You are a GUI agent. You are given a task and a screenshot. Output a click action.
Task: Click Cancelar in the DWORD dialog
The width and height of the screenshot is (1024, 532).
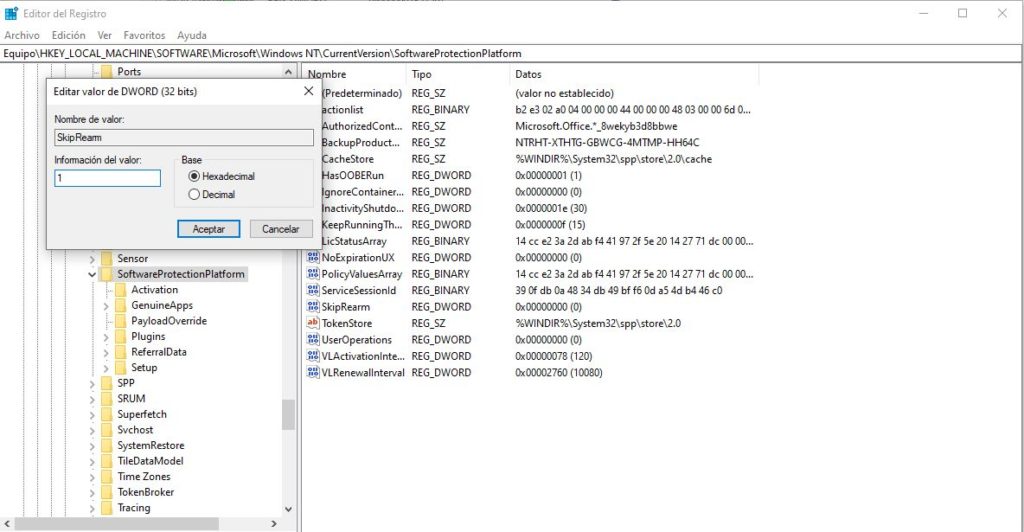point(281,229)
